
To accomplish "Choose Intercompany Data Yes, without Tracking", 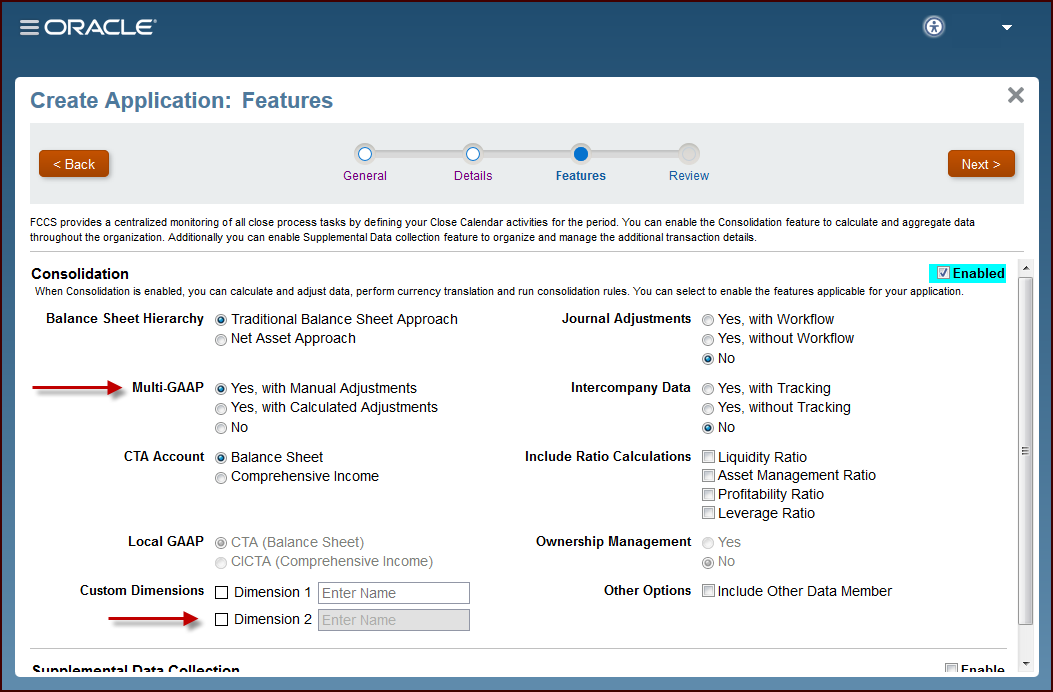I will point(708,408).
